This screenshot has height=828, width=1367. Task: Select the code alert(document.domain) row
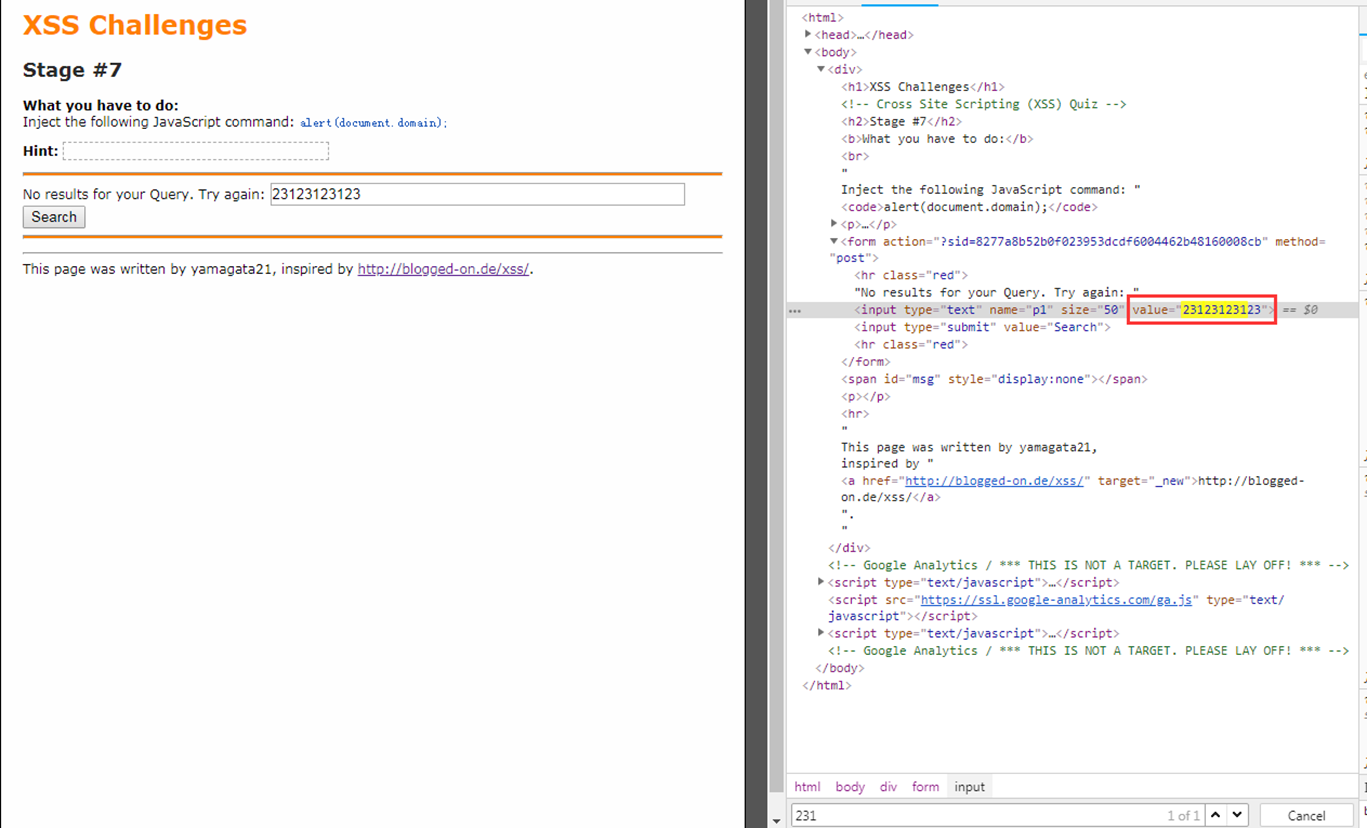click(x=969, y=207)
